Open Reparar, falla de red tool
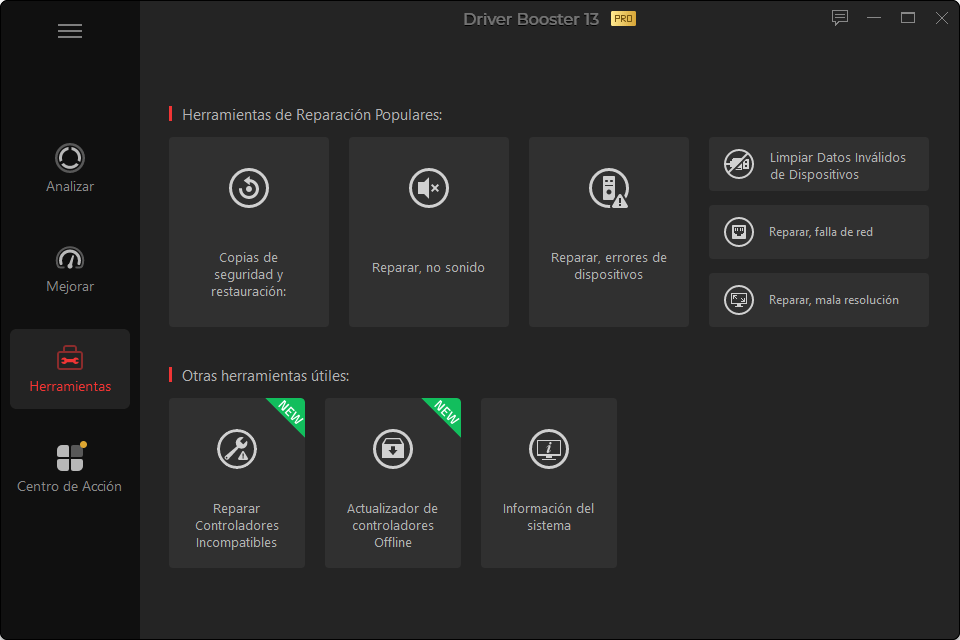Viewport: 960px width, 640px height. [x=819, y=232]
